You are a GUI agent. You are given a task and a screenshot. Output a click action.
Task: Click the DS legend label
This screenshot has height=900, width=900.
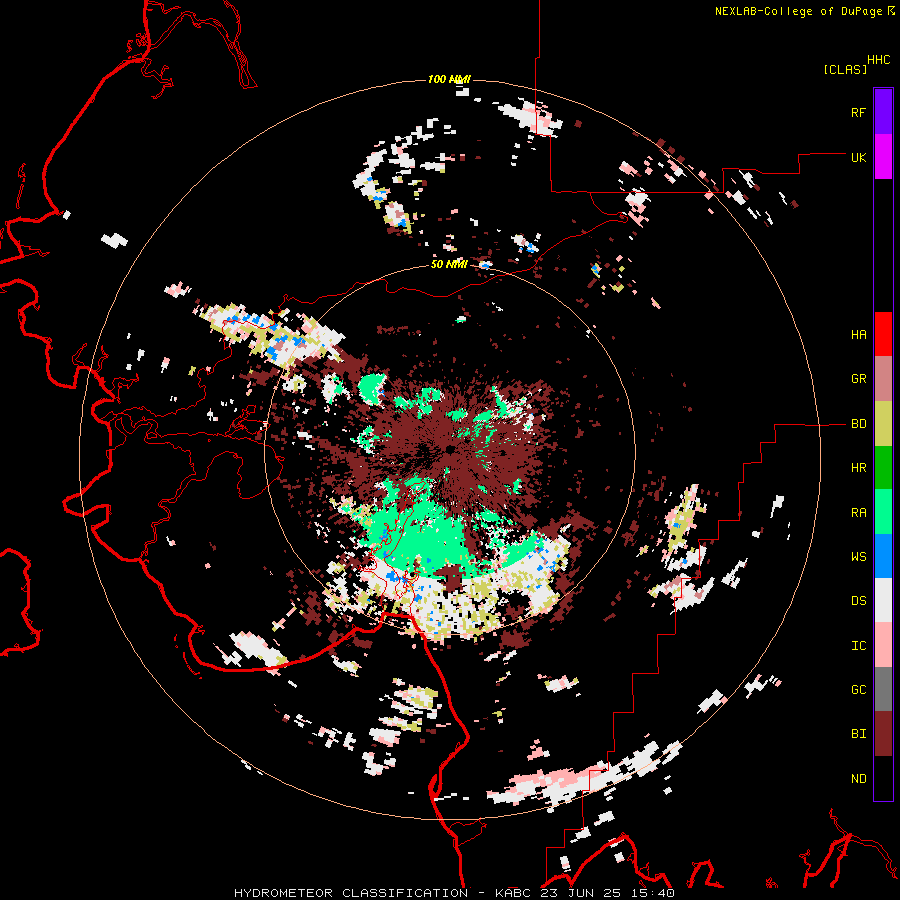coord(858,601)
